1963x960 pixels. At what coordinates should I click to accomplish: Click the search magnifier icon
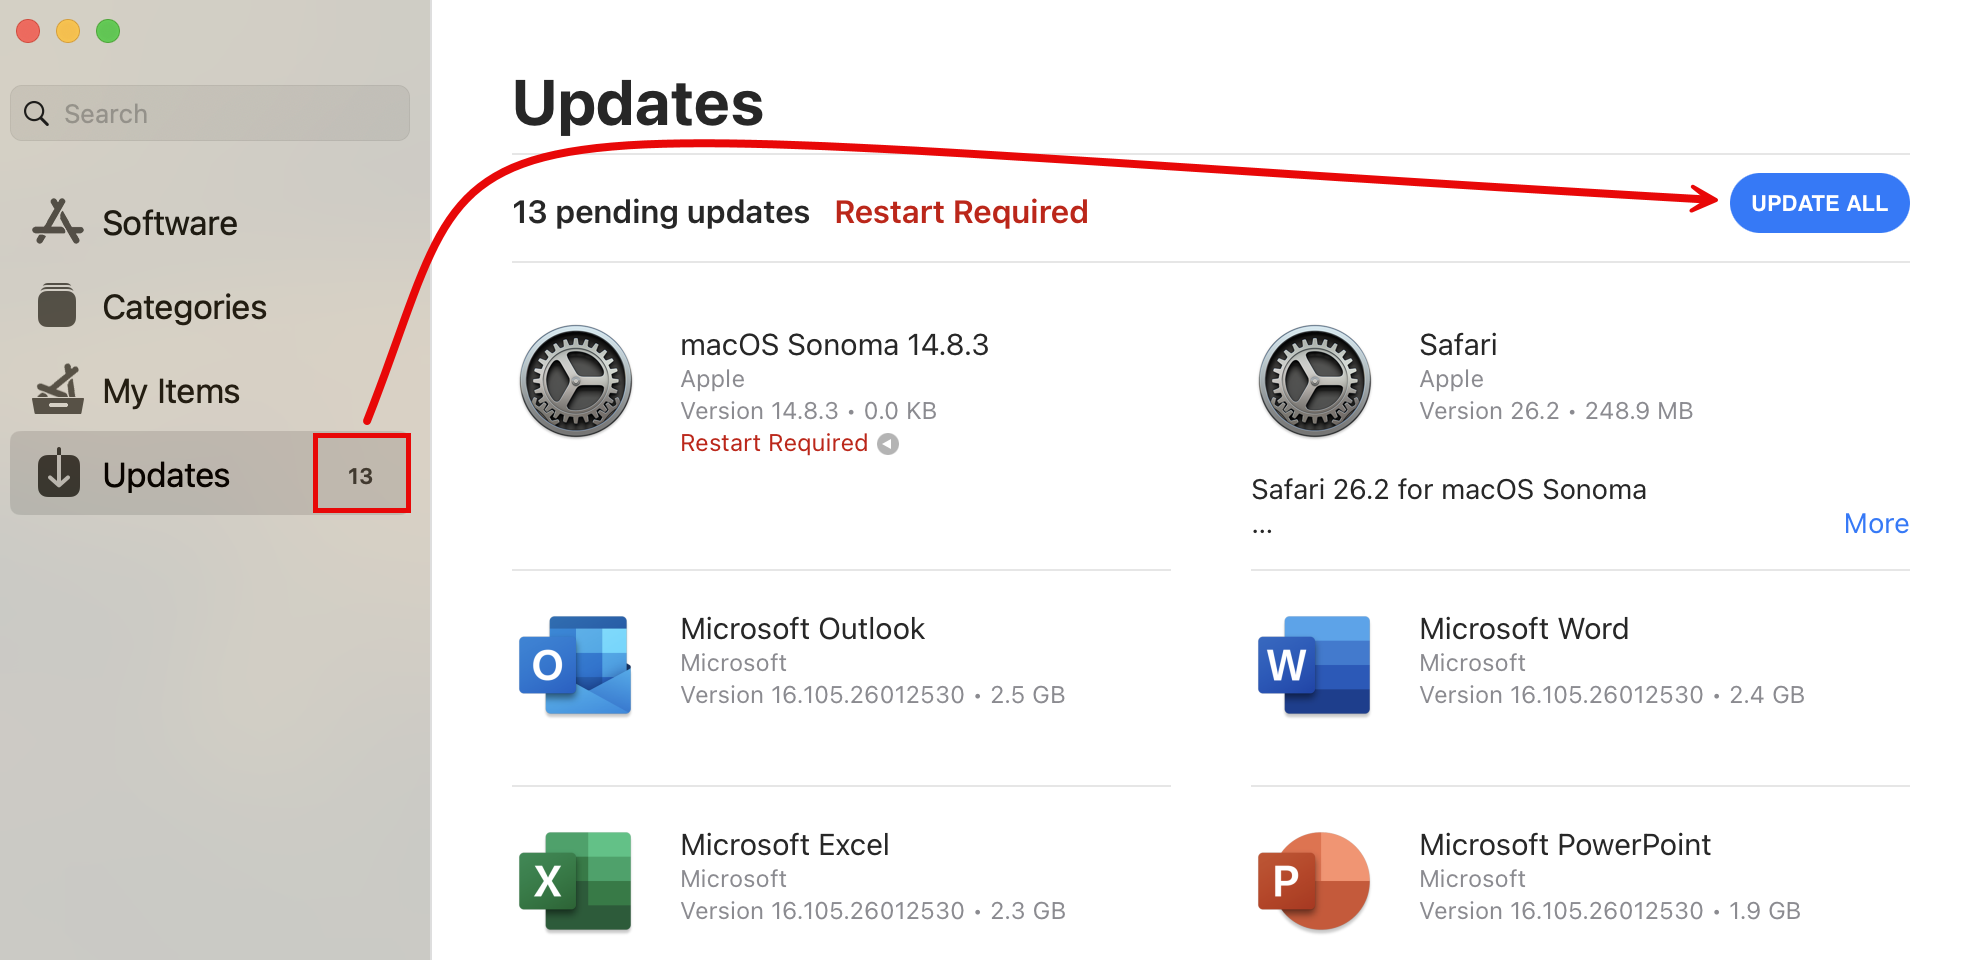(x=37, y=114)
